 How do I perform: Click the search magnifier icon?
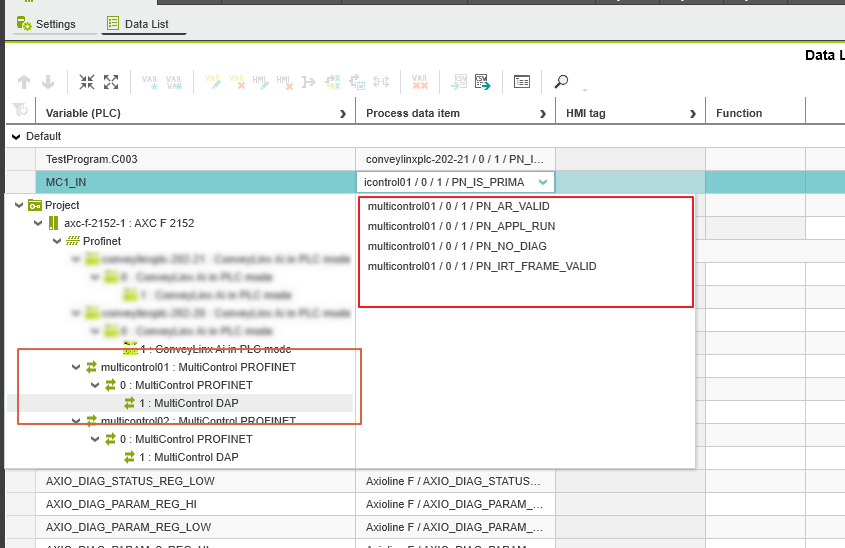(x=561, y=83)
